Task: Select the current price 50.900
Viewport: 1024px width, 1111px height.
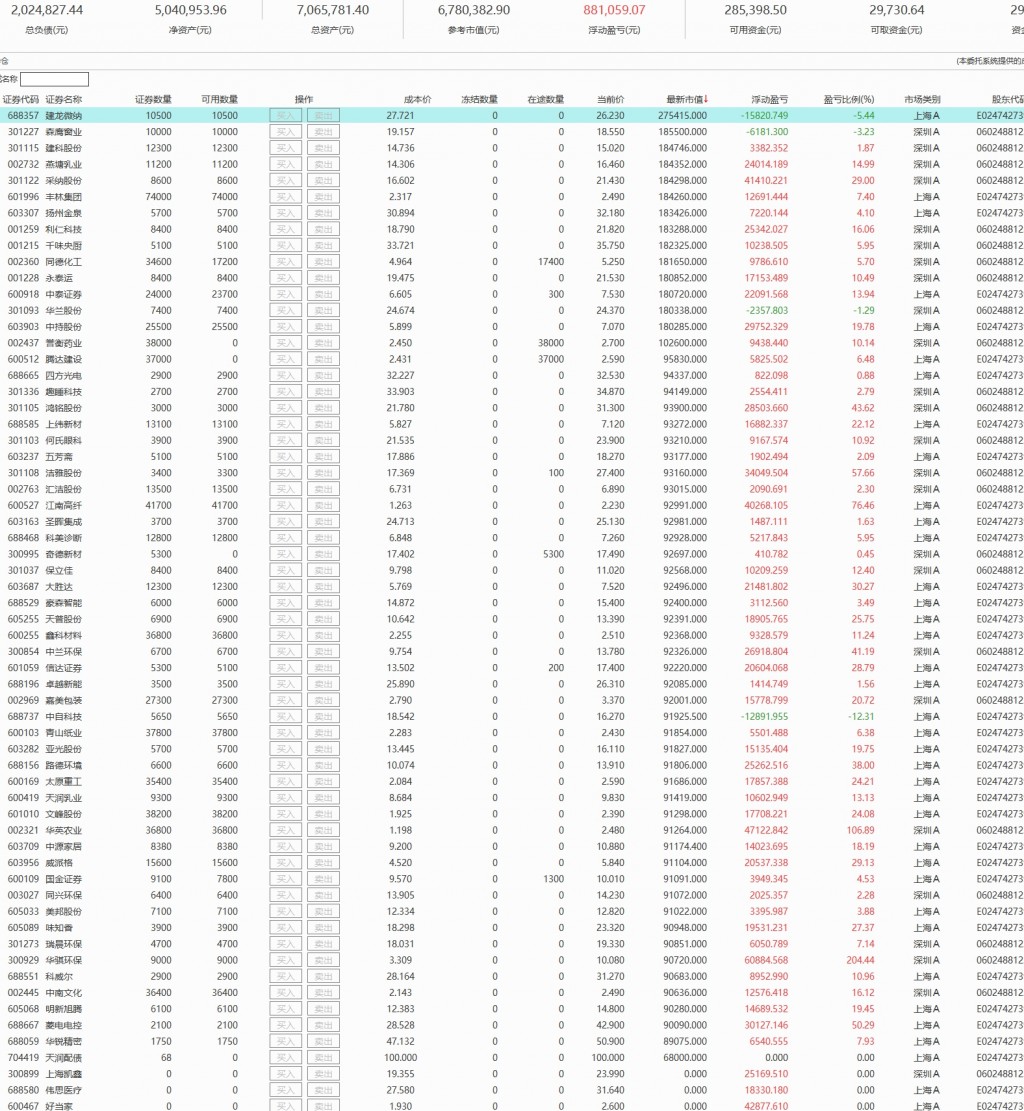Action: [x=610, y=1042]
